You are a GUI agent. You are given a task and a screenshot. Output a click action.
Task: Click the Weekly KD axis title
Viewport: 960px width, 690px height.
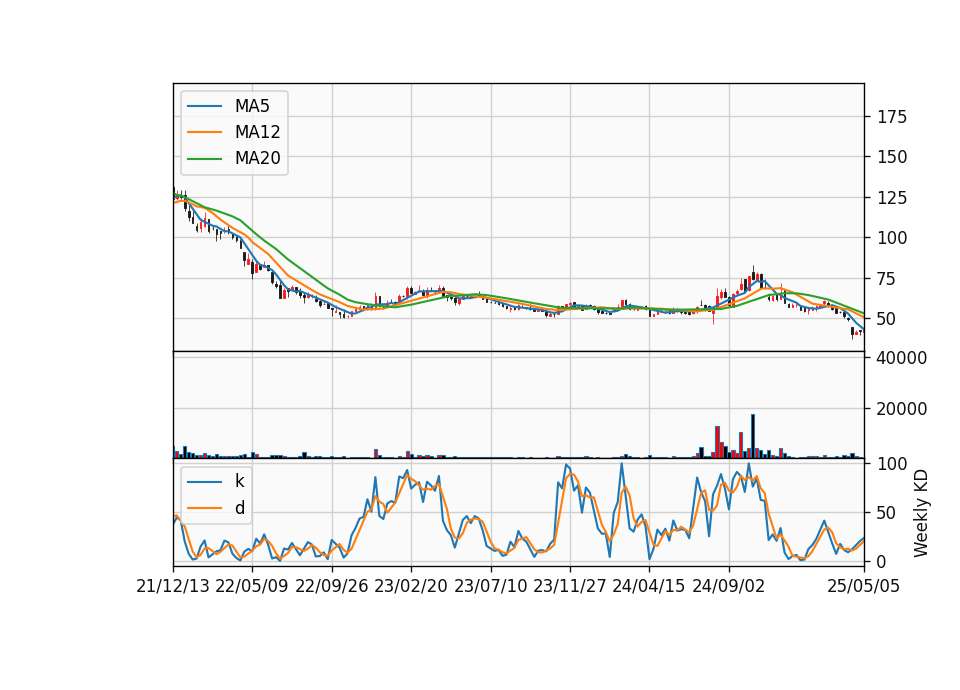point(921,514)
